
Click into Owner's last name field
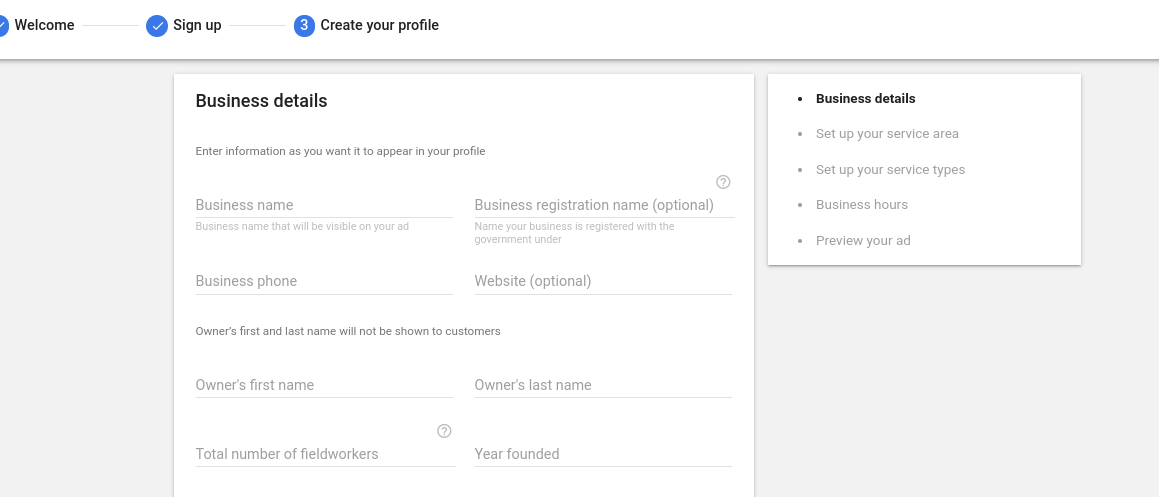[603, 385]
